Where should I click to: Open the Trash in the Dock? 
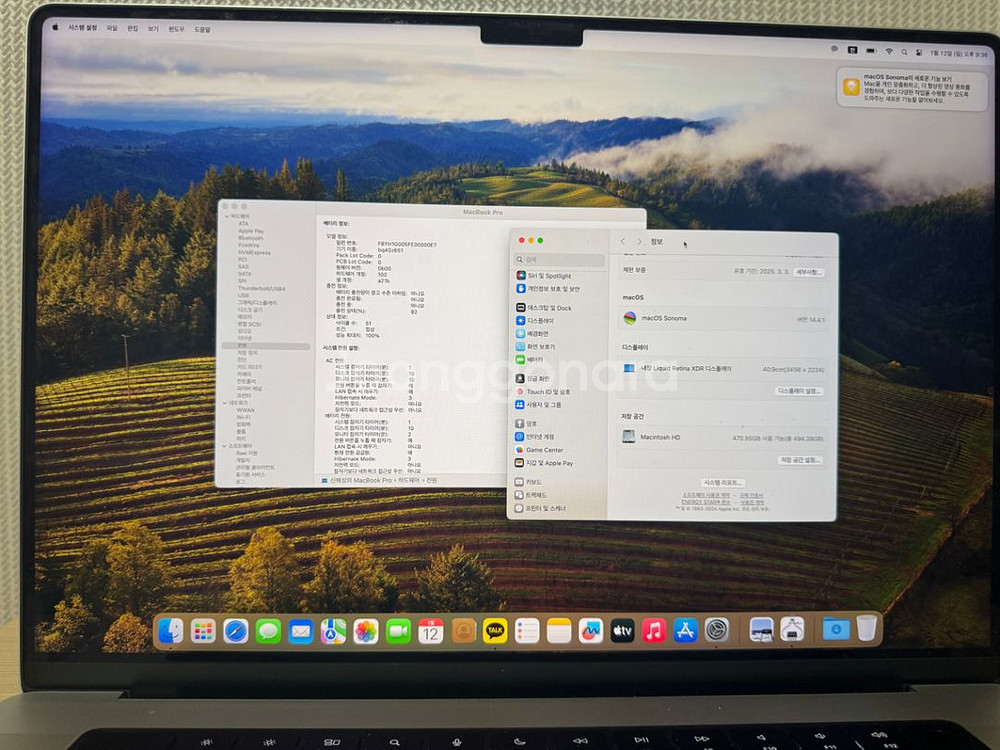click(x=867, y=628)
